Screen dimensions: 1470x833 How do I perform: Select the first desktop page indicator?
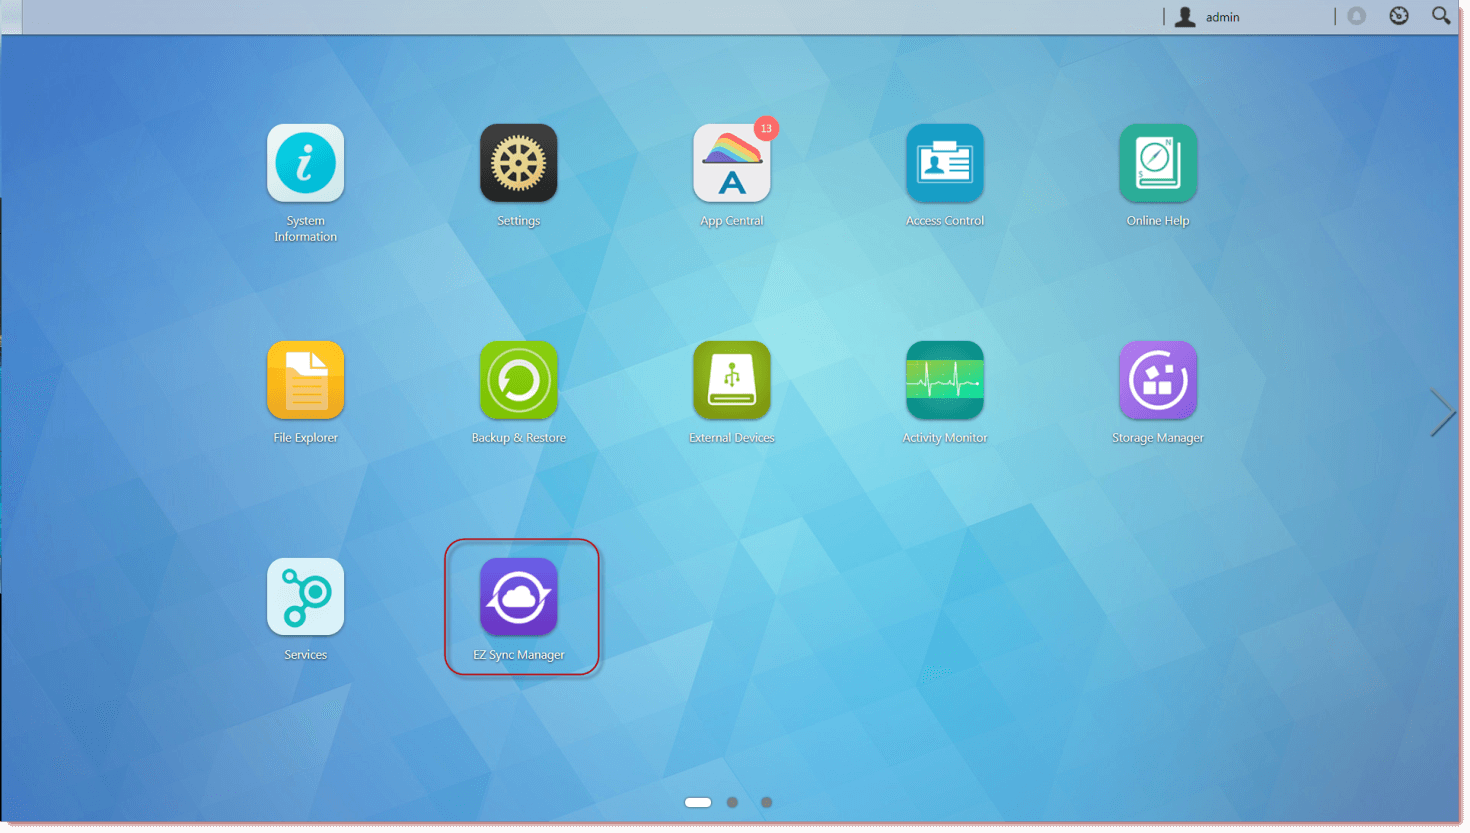click(x=698, y=802)
